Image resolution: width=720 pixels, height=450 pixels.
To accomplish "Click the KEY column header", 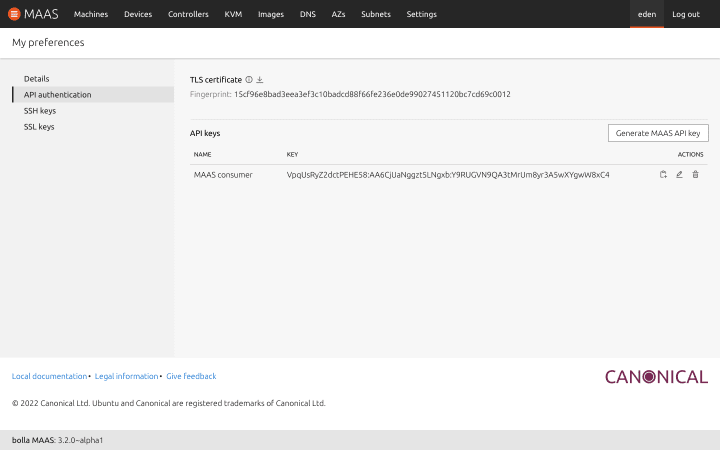I will (x=292, y=154).
